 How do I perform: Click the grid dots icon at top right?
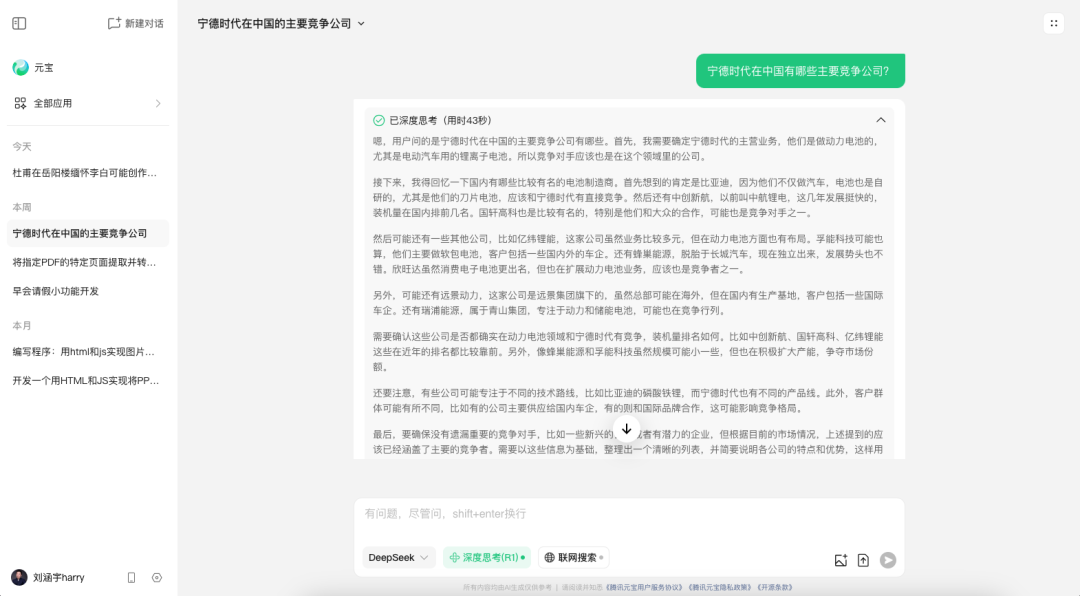pos(1054,23)
